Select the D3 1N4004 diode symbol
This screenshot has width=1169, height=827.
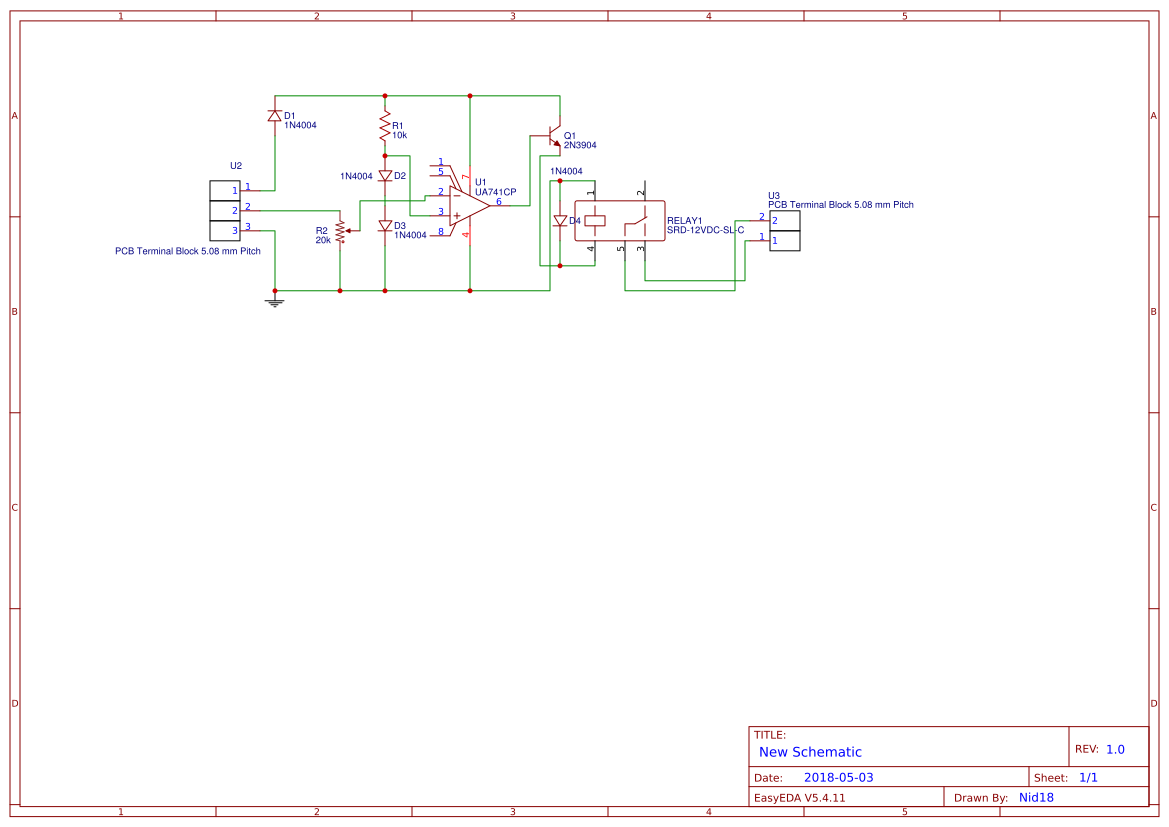click(x=384, y=226)
